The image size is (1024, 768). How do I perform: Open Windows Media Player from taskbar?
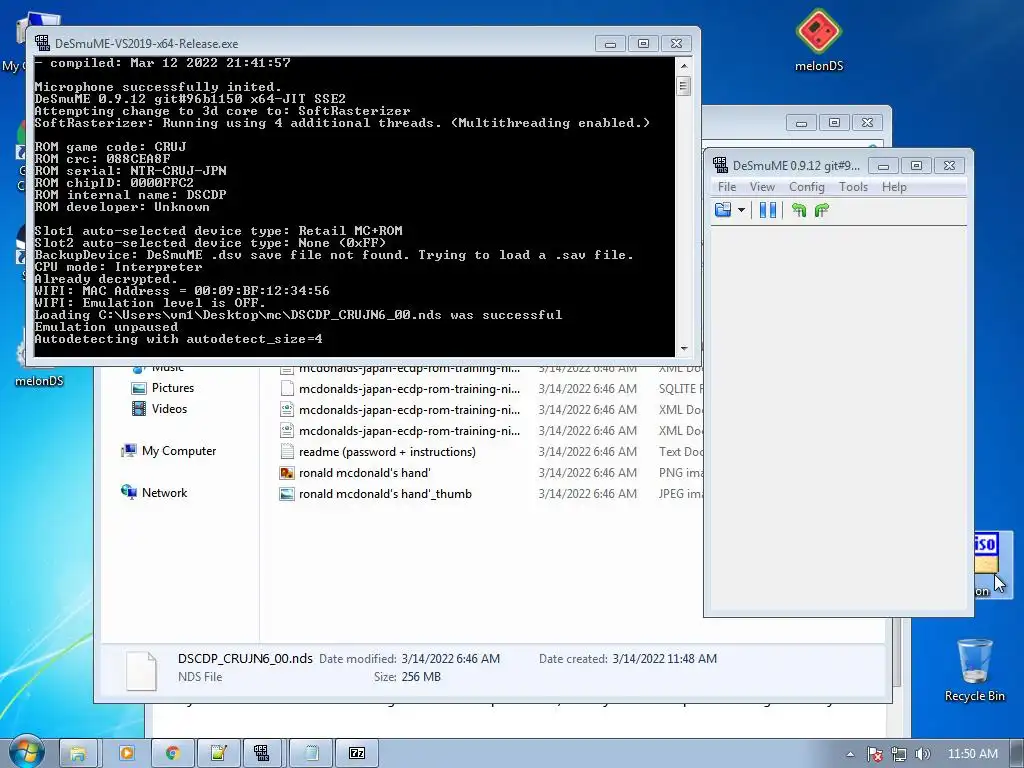pyautogui.click(x=127, y=753)
